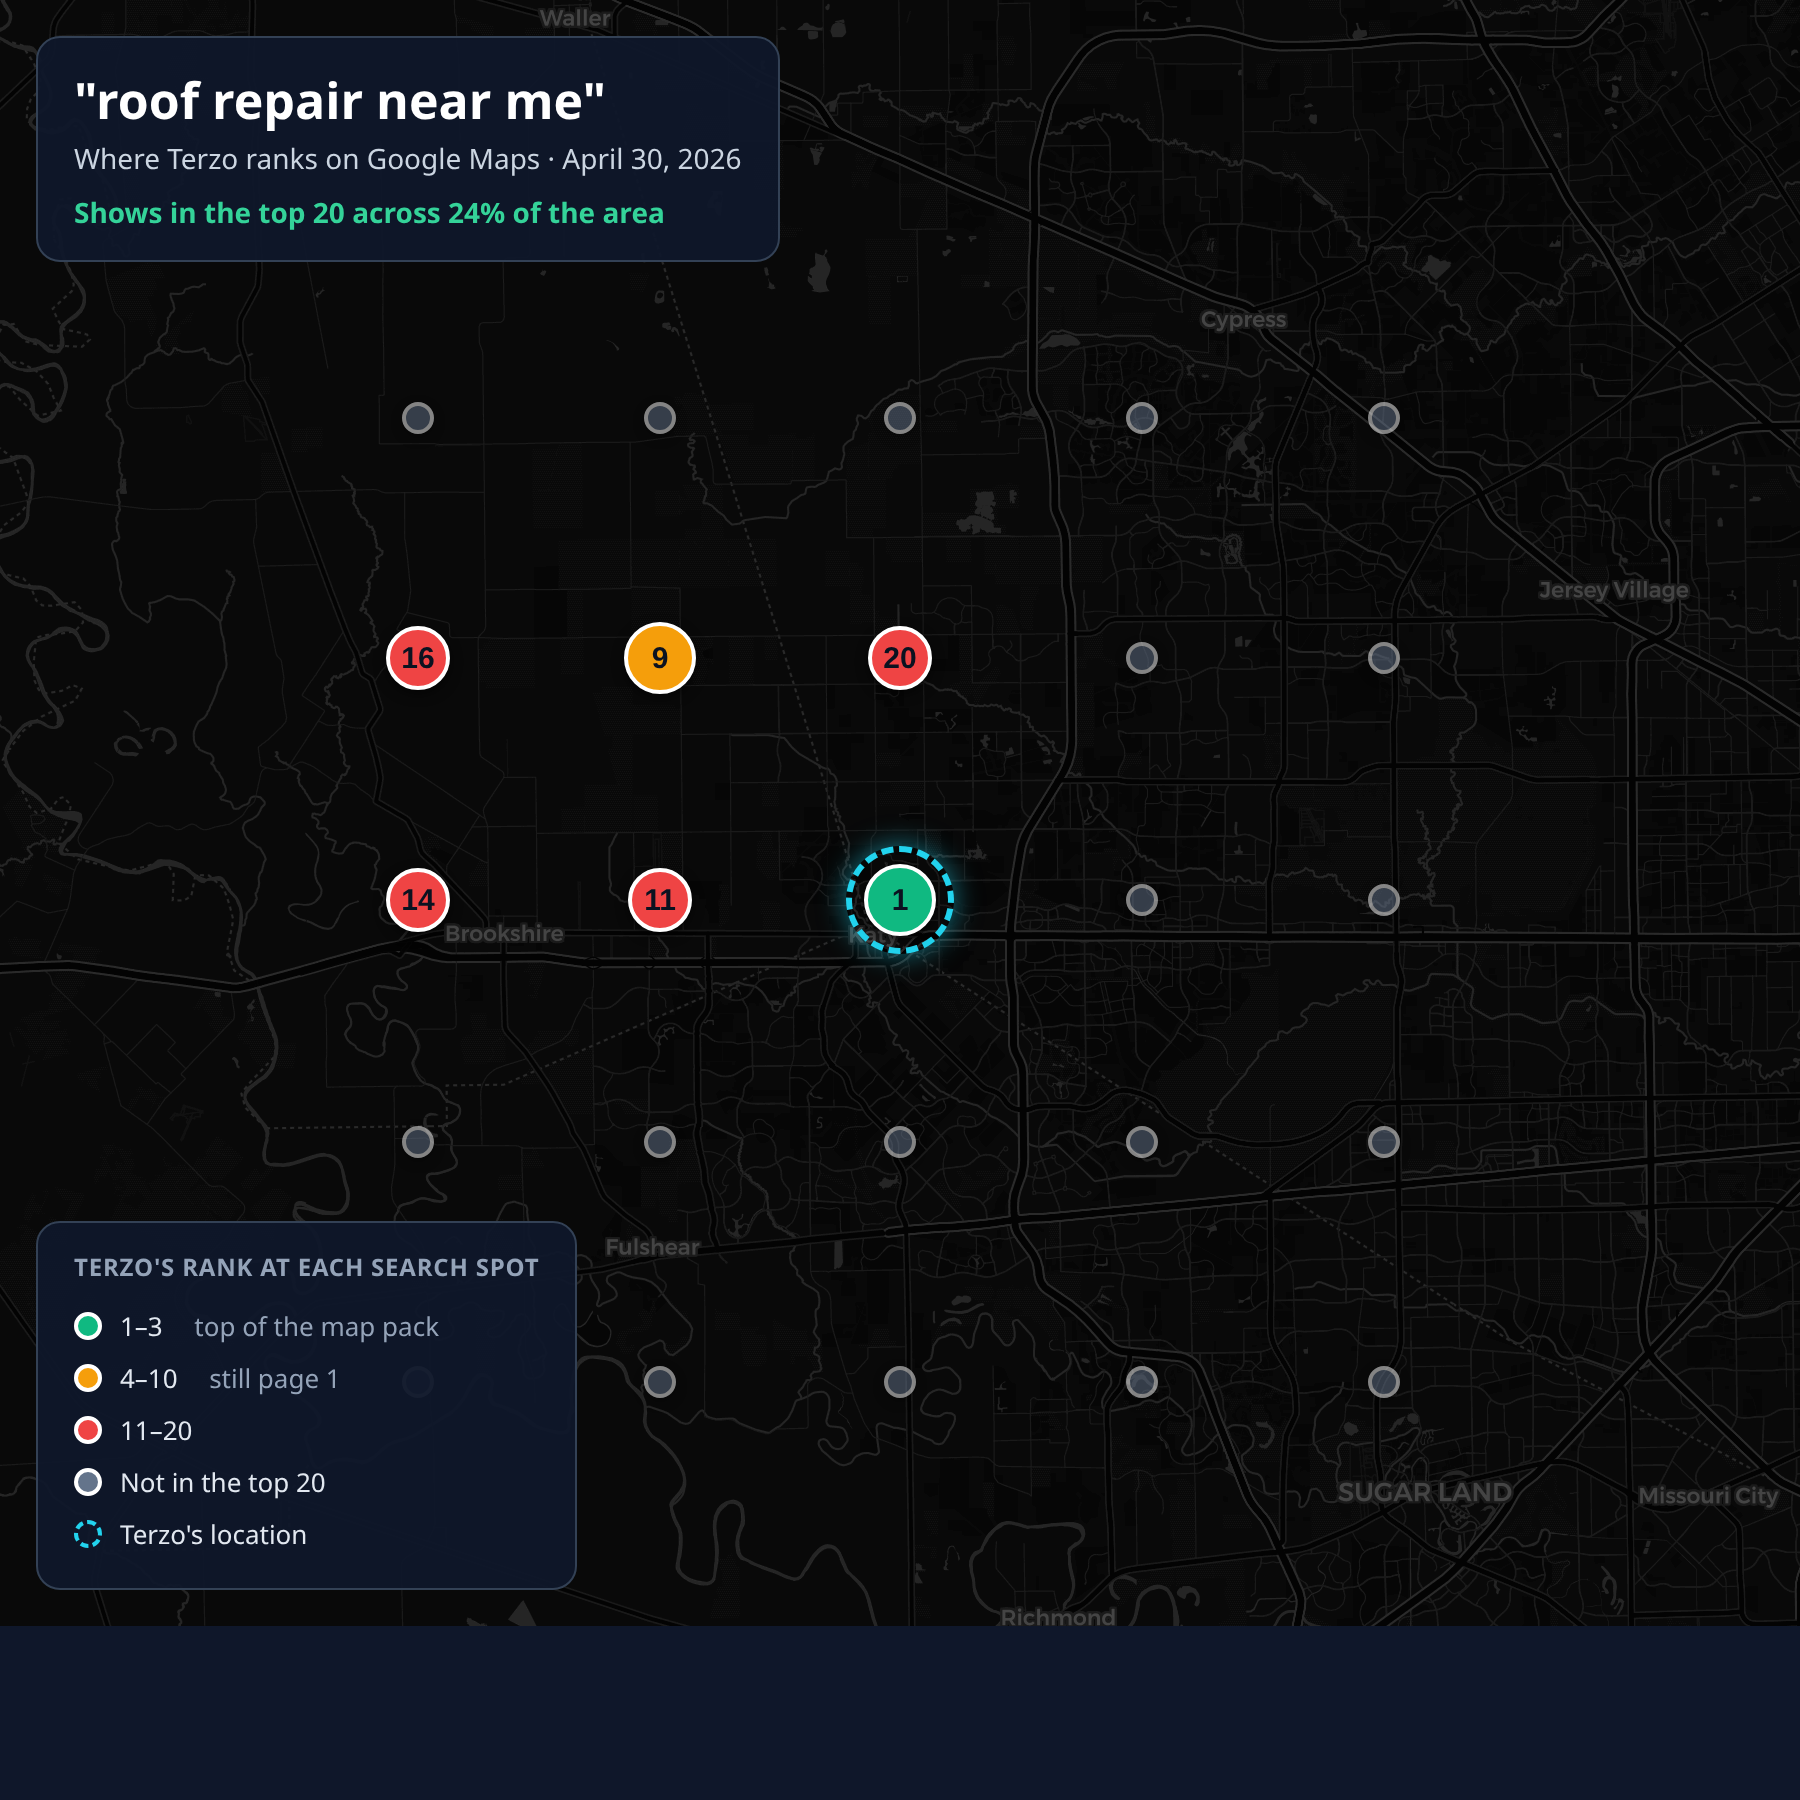Viewport: 1800px width, 1800px height.
Task: Click 'TERZO'S RANK AT EACH SEARCH SPOT' heading
Action: point(306,1268)
